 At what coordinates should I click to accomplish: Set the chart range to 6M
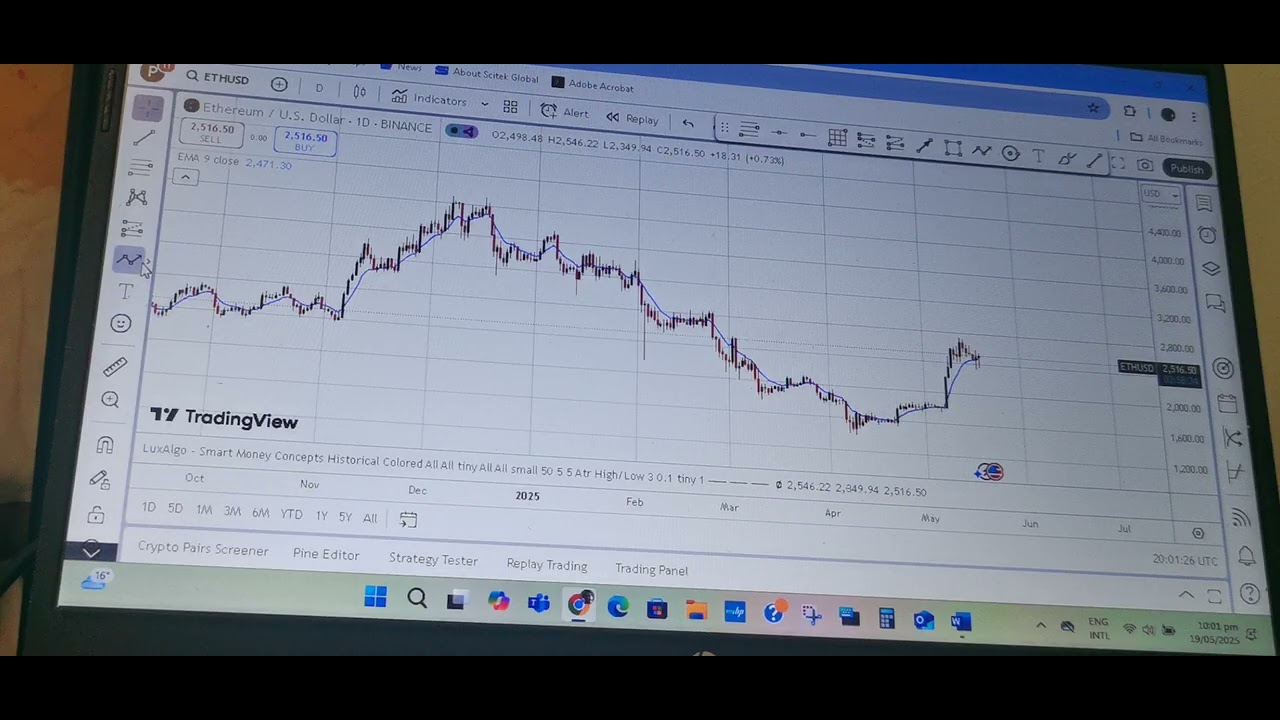(260, 513)
